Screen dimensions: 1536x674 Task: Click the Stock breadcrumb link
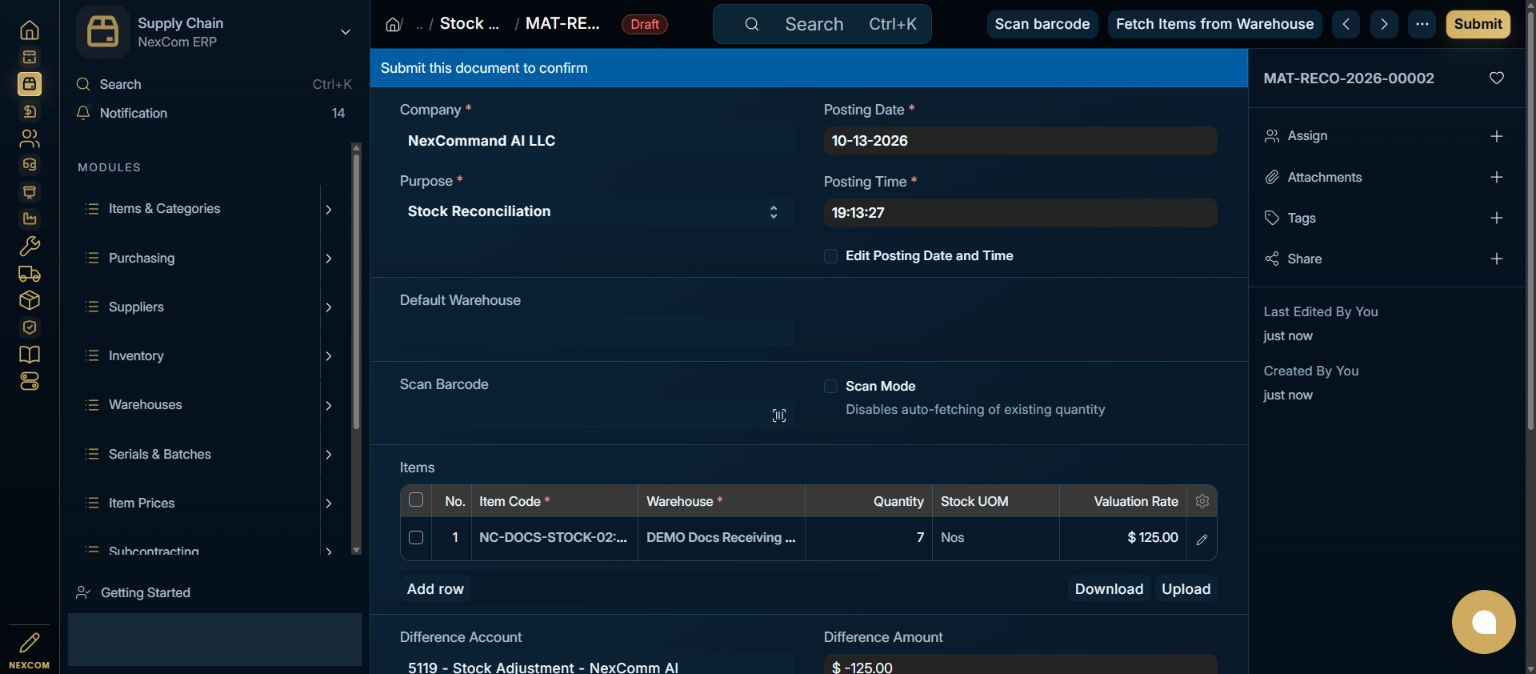click(x=469, y=24)
